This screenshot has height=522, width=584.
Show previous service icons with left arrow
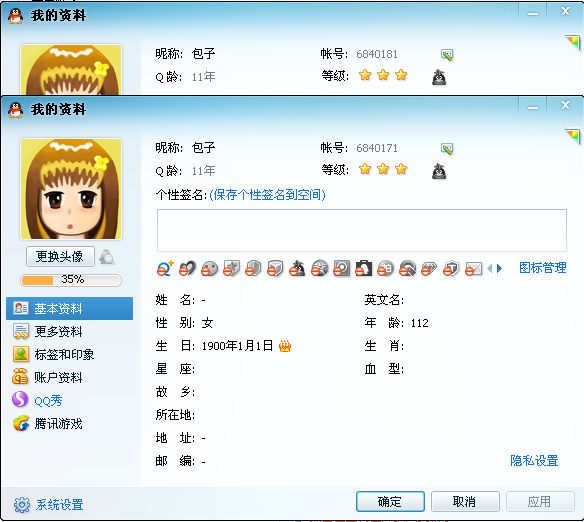490,268
